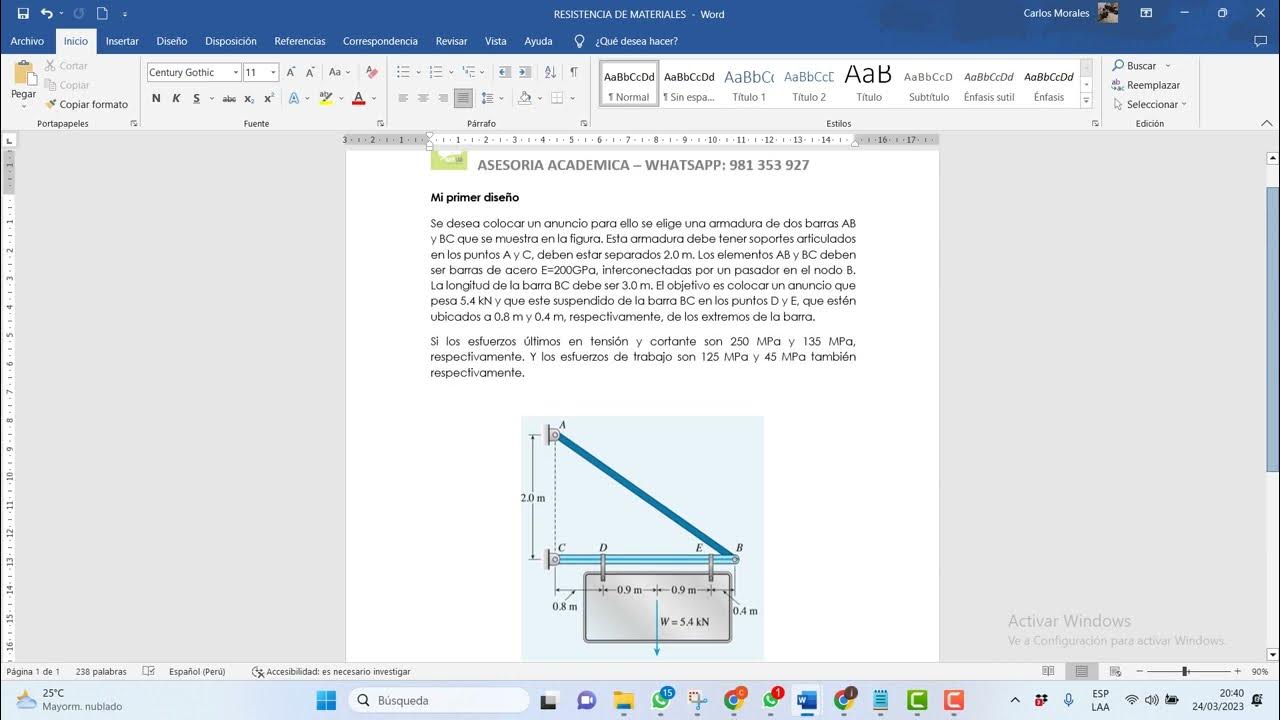Apply subscript x₂ formatting
Image resolution: width=1280 pixels, height=720 pixels.
pyautogui.click(x=249, y=98)
